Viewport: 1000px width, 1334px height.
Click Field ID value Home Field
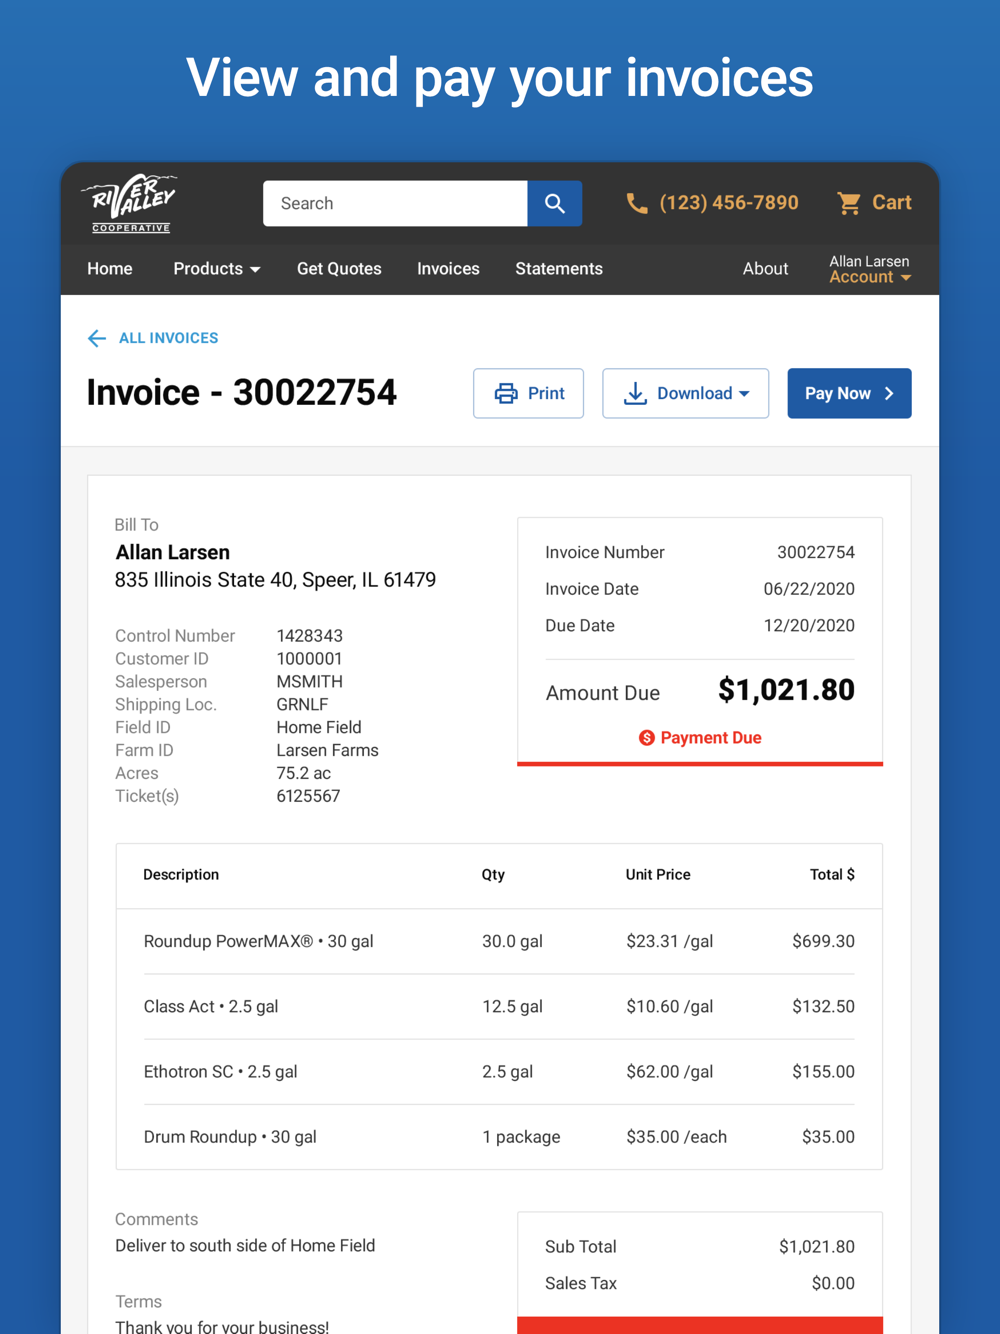319,728
